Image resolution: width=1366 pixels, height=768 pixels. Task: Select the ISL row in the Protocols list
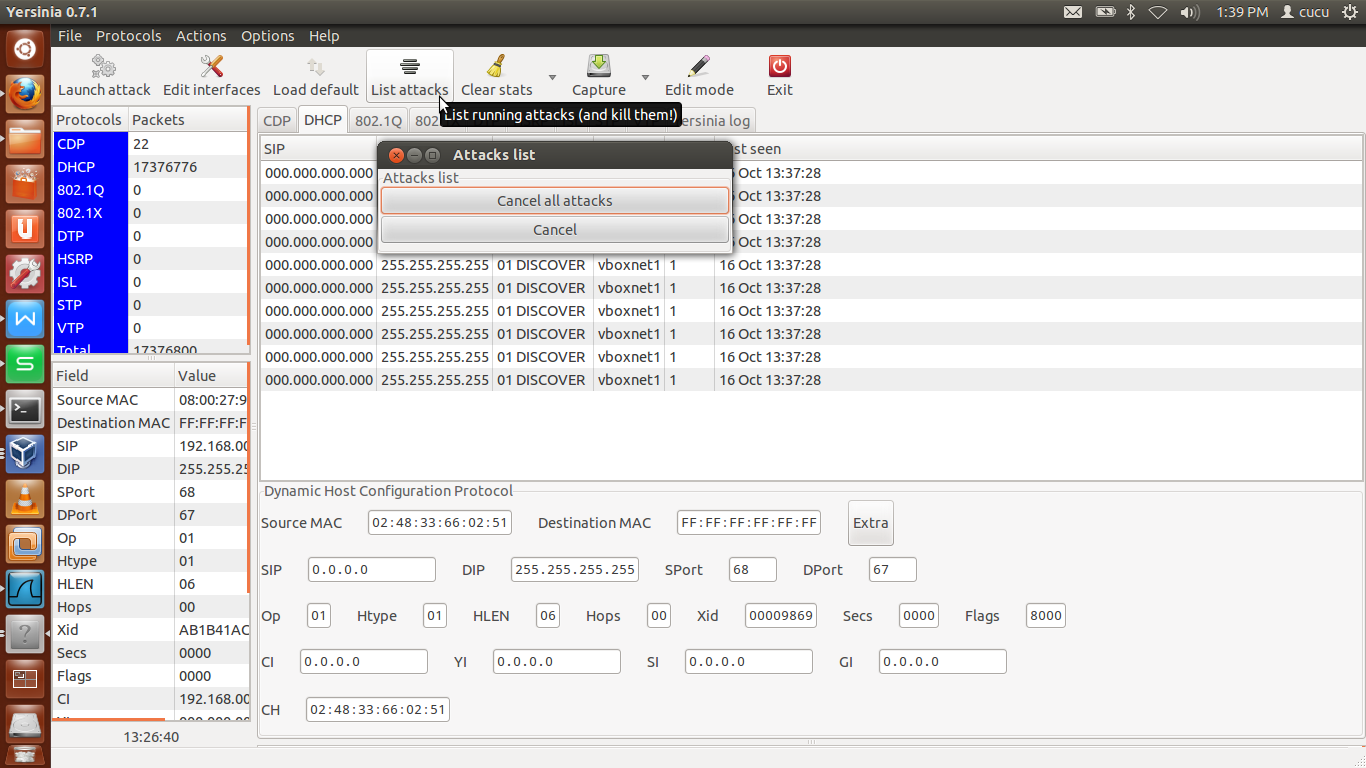150,282
